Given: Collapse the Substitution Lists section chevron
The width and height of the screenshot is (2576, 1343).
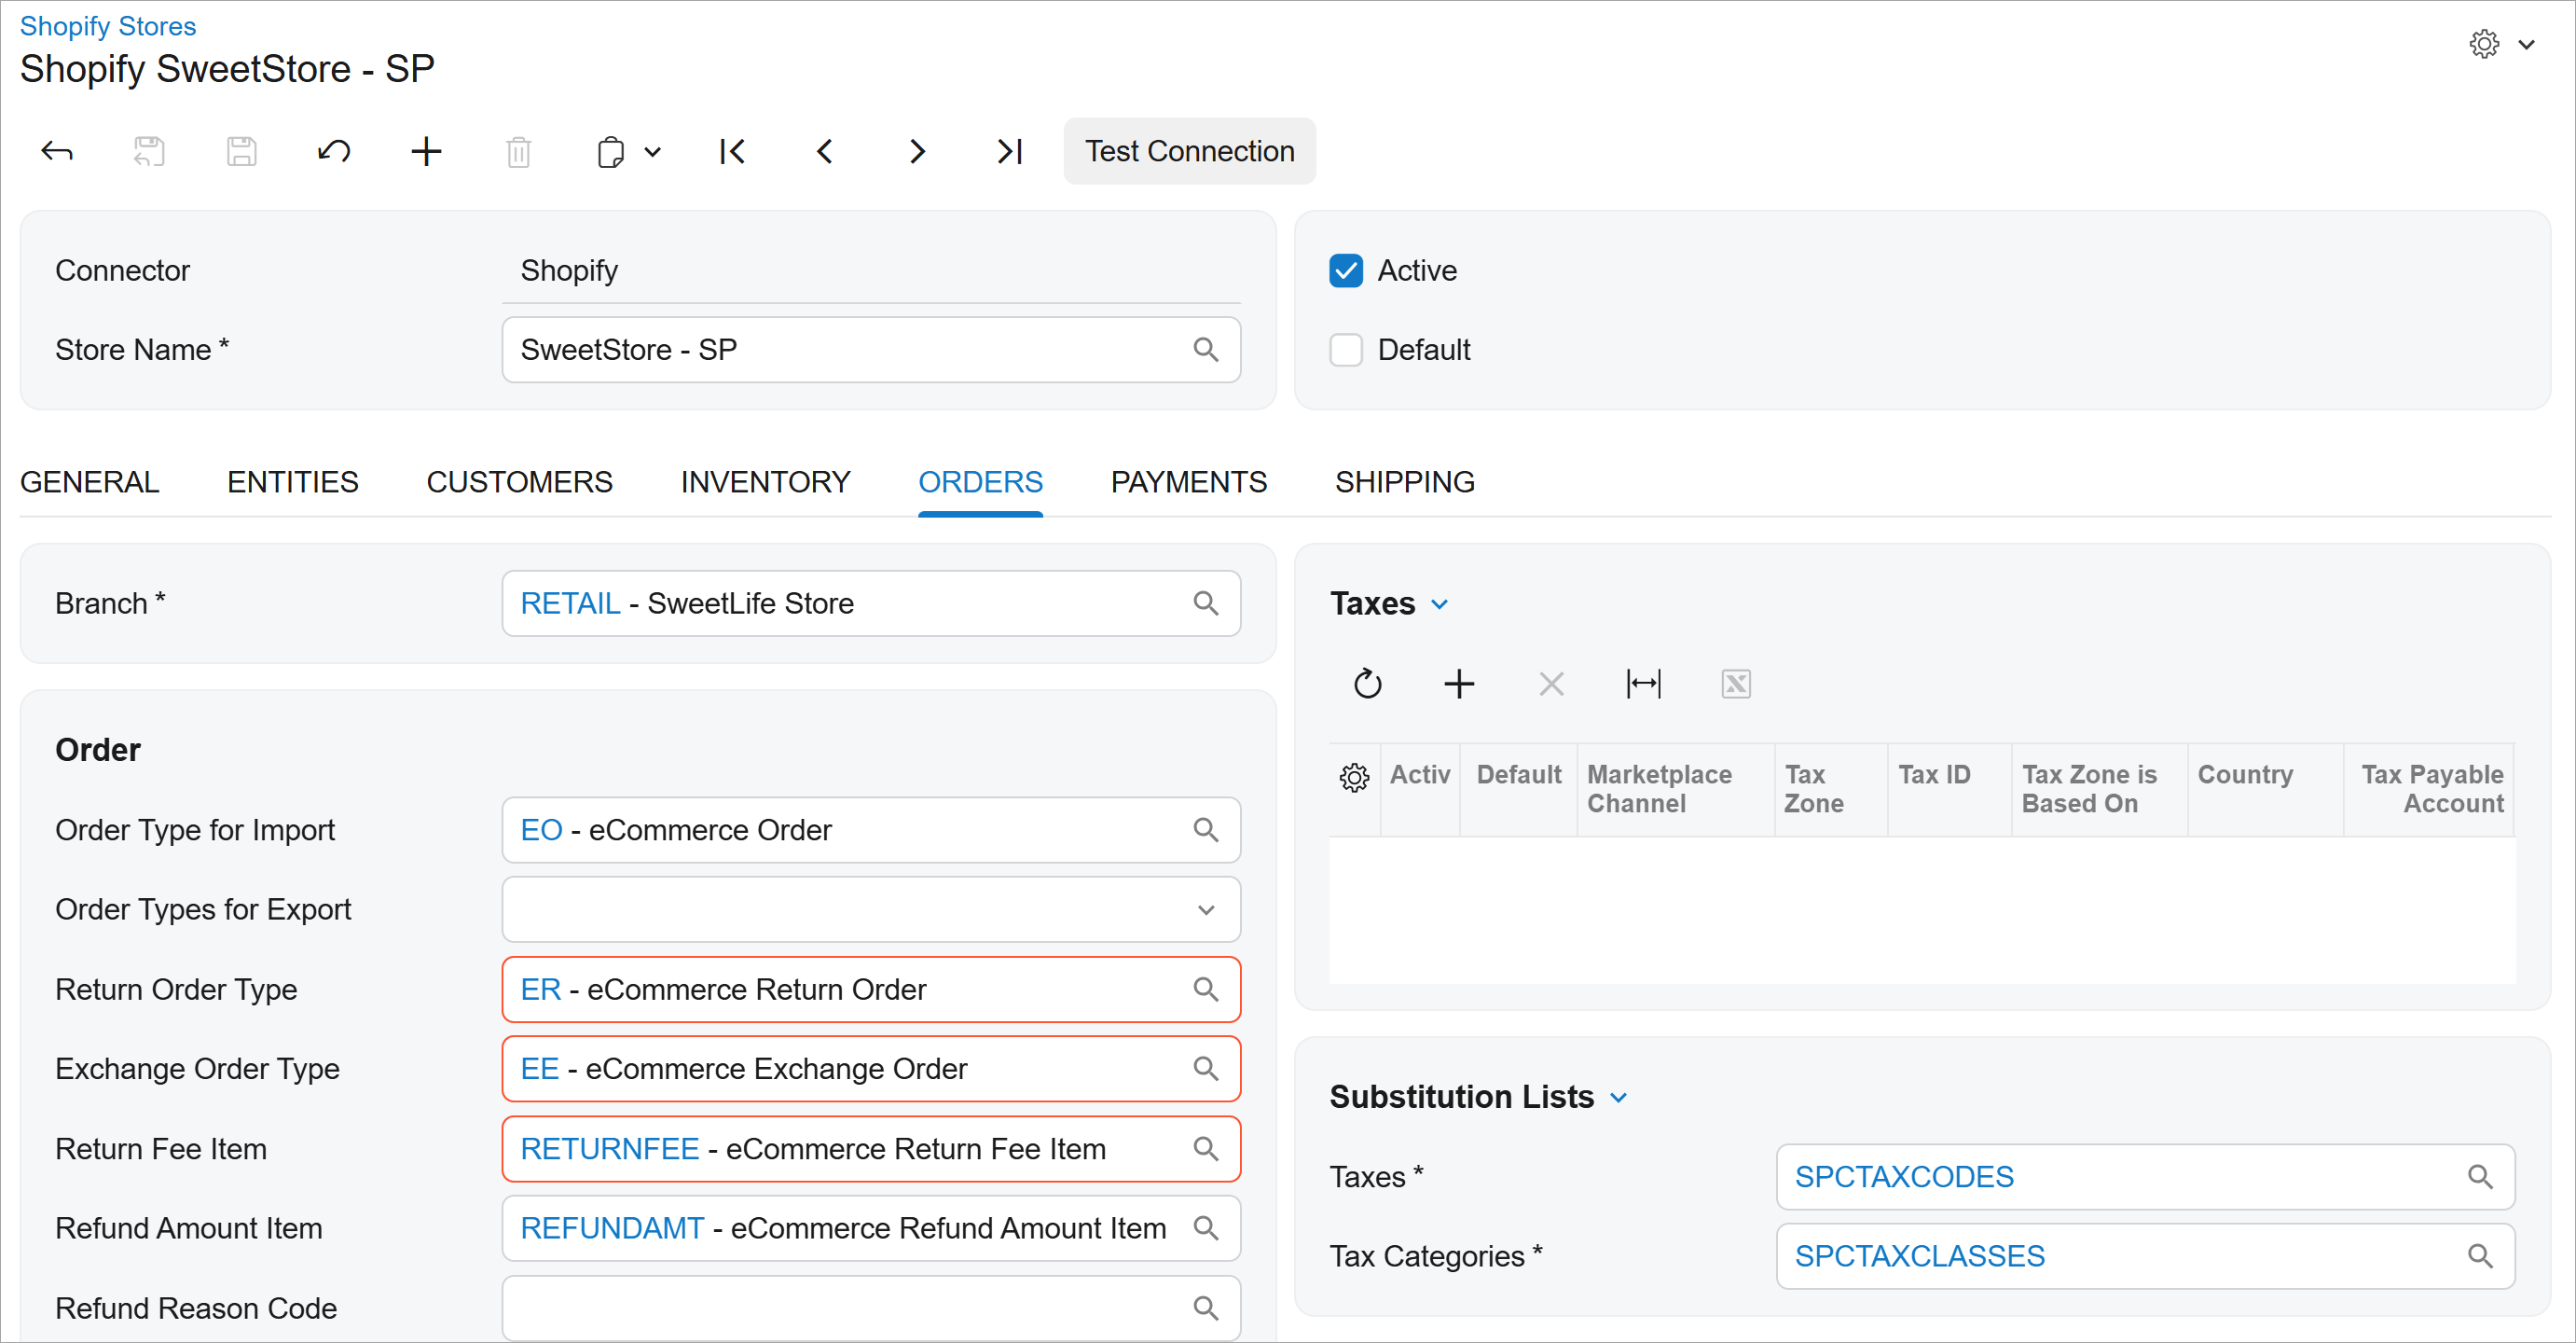Looking at the screenshot, I should [x=1618, y=1097].
